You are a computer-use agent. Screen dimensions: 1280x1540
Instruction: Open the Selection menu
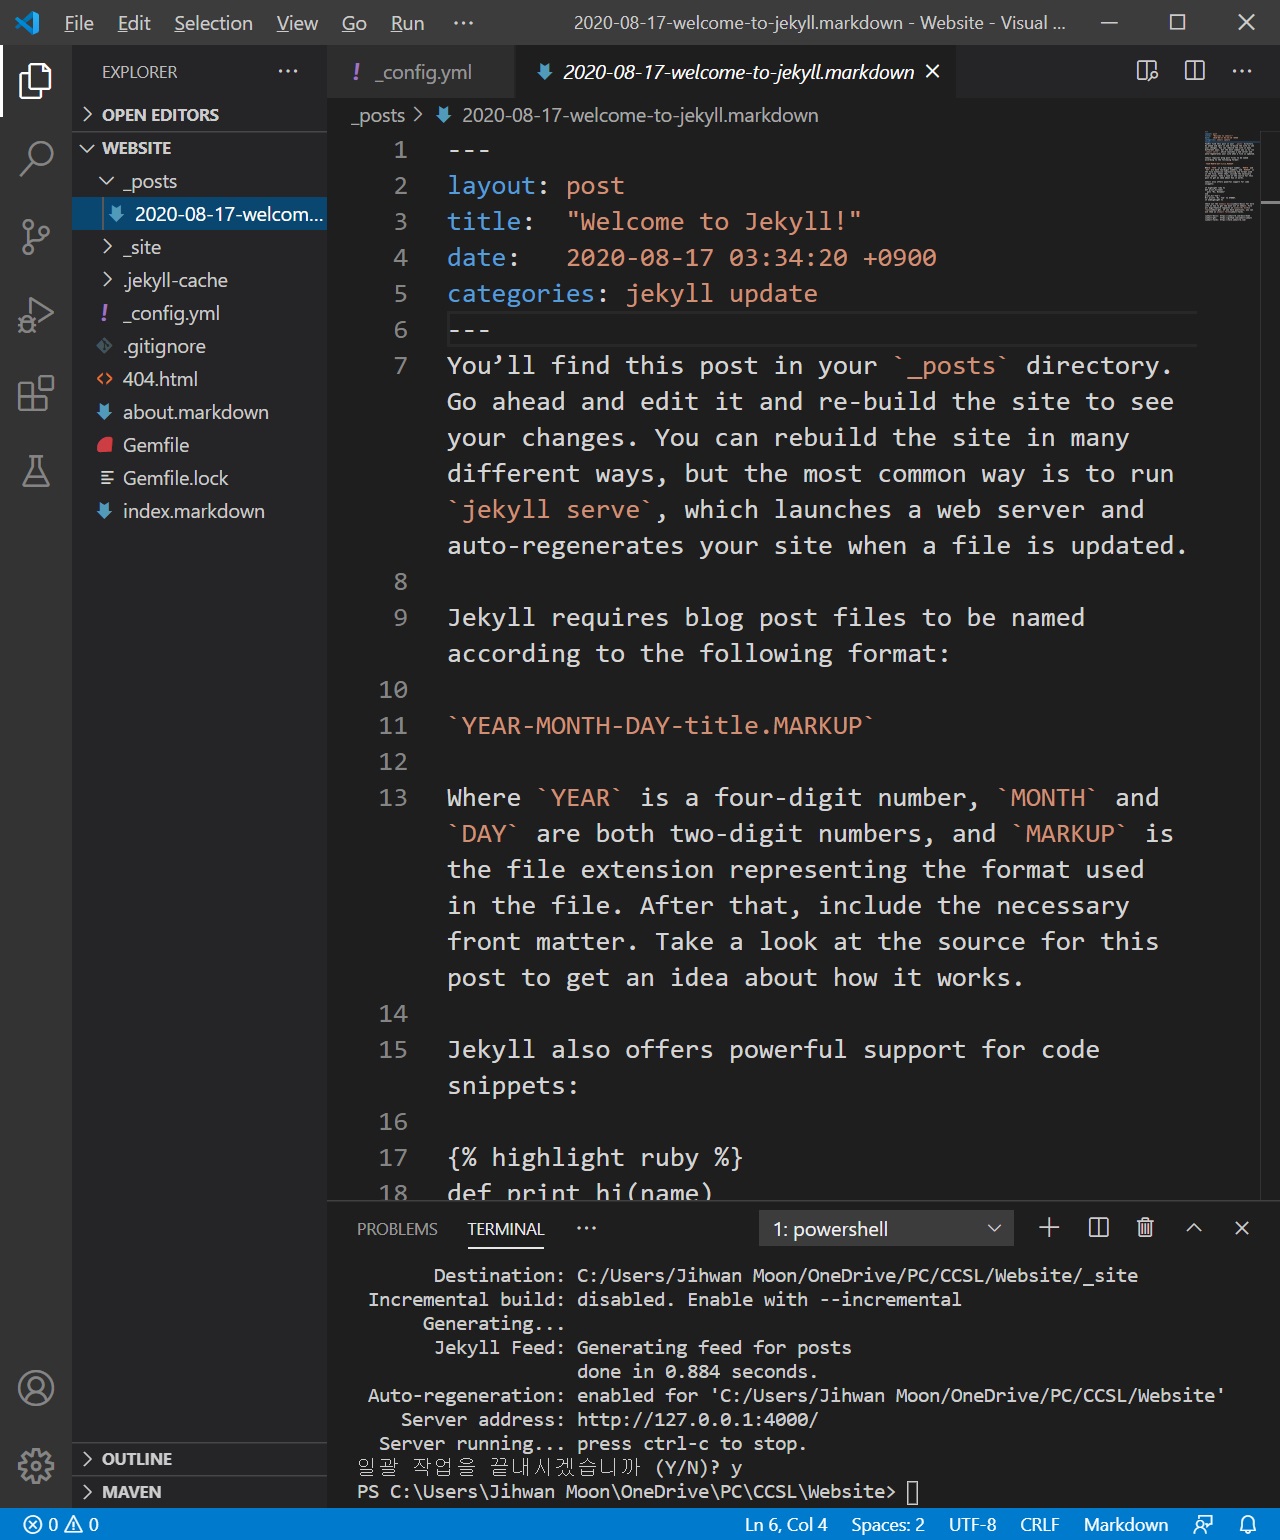pyautogui.click(x=213, y=23)
